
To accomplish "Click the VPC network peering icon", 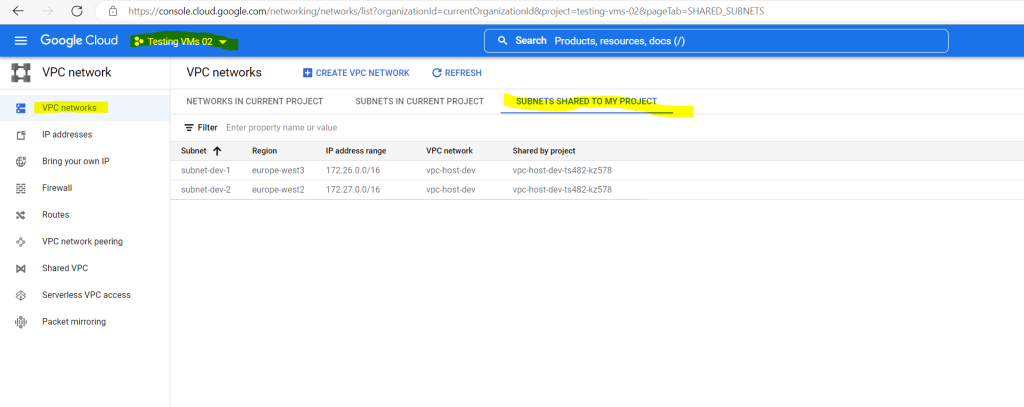I will pos(21,242).
